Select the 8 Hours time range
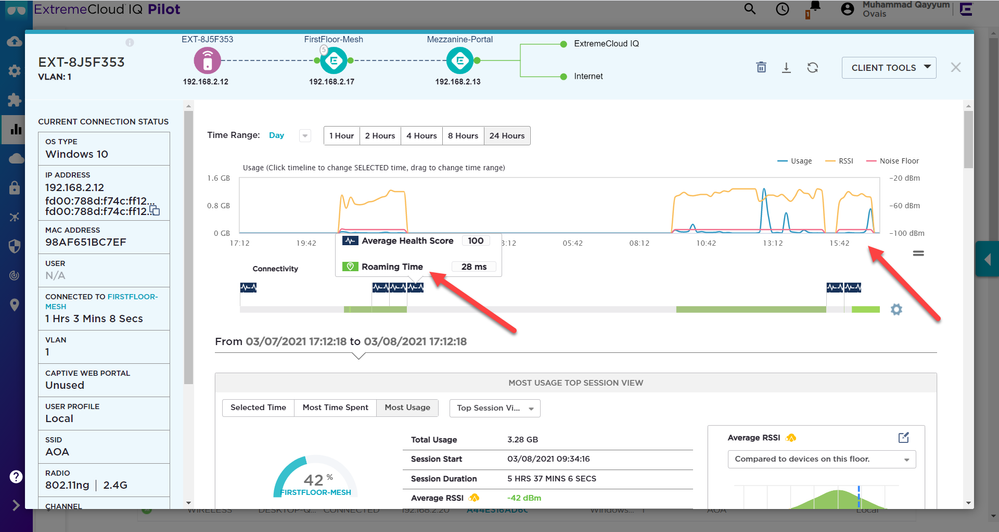This screenshot has width=999, height=532. 463,136
